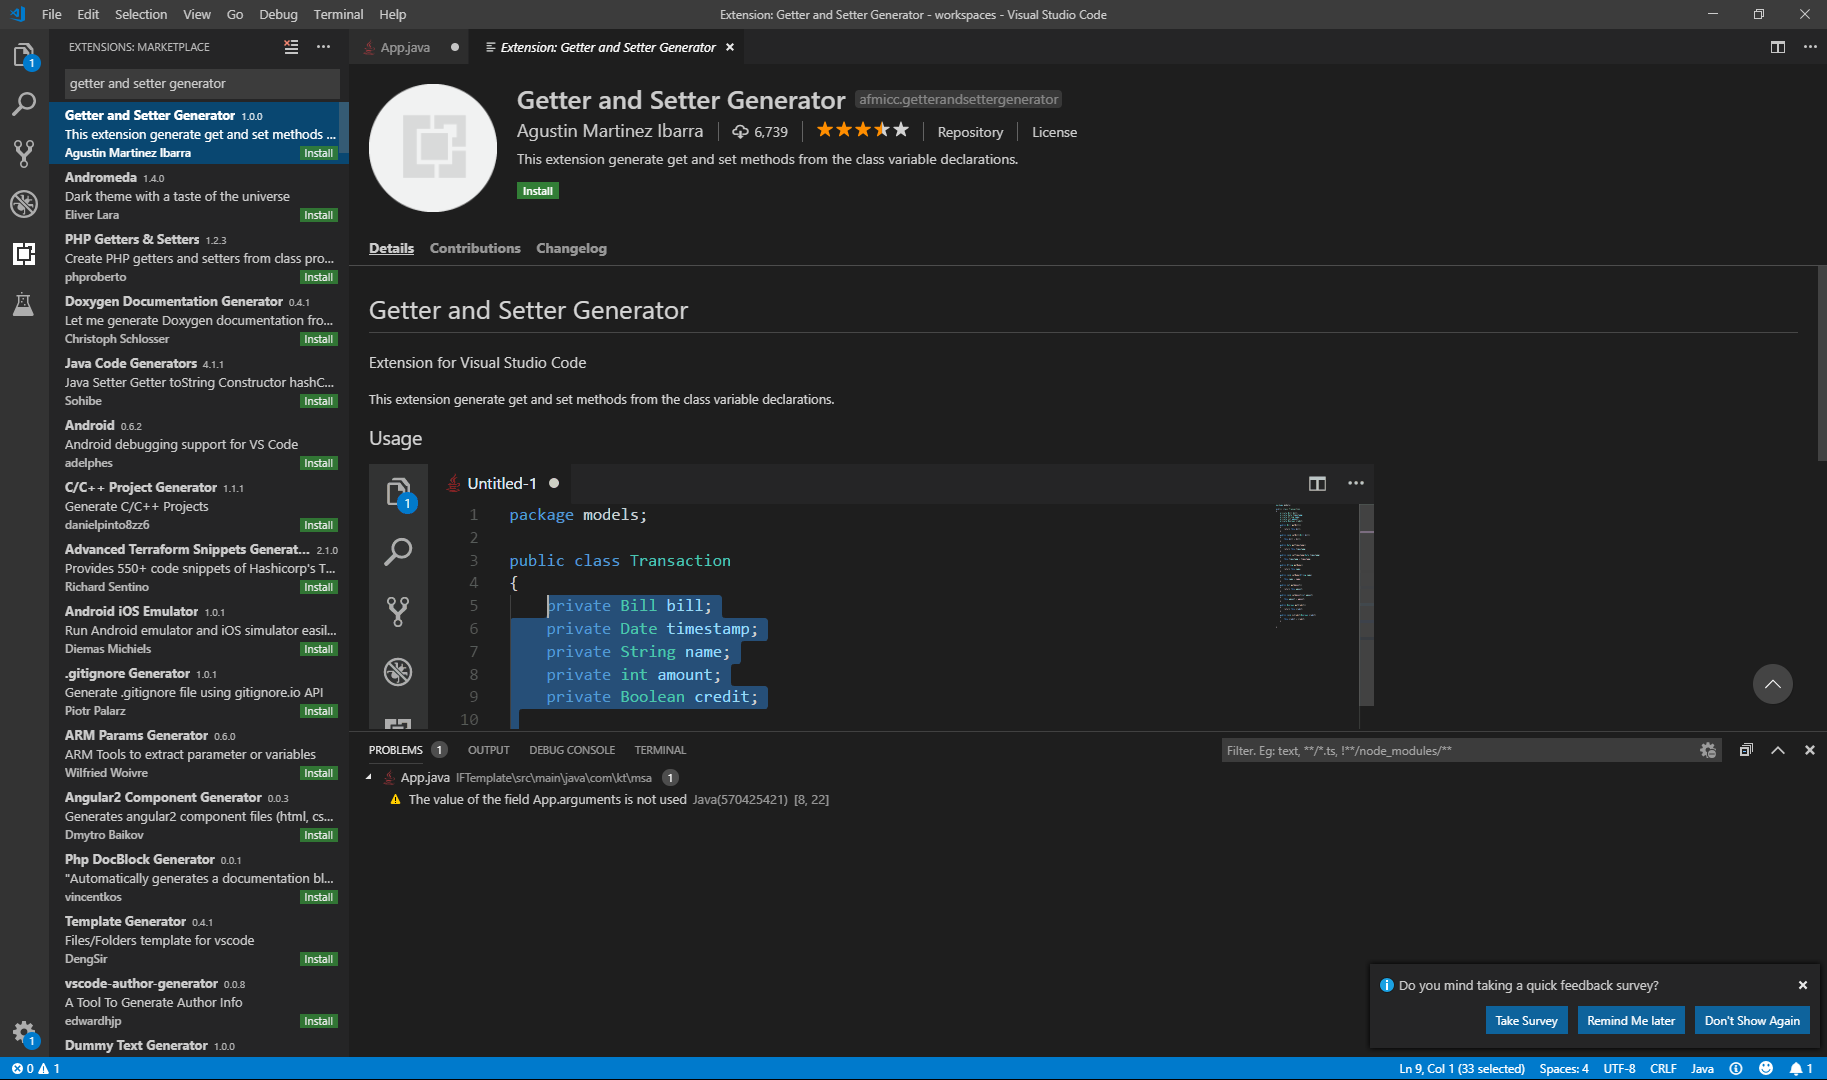Click the extension details page scrollbar

click(x=1821, y=364)
